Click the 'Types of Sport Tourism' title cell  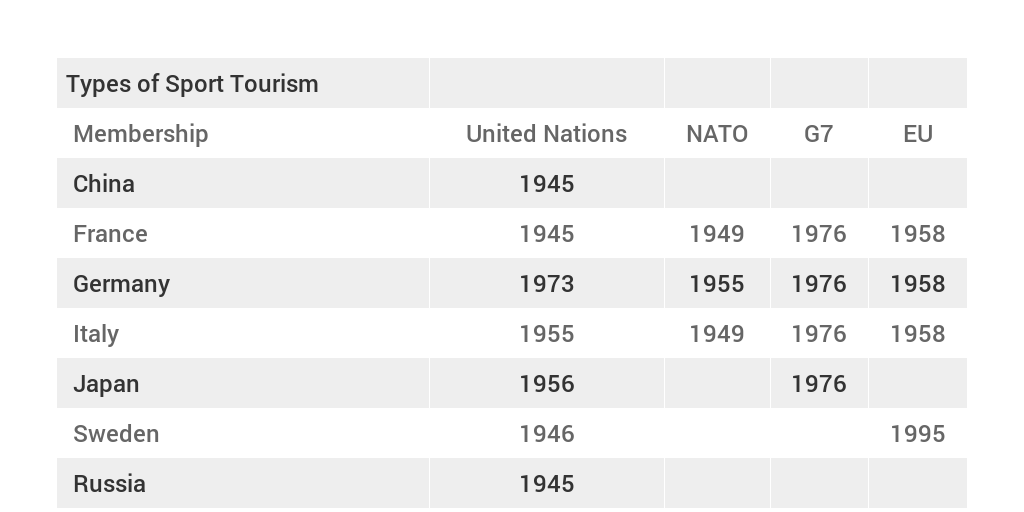(x=192, y=84)
